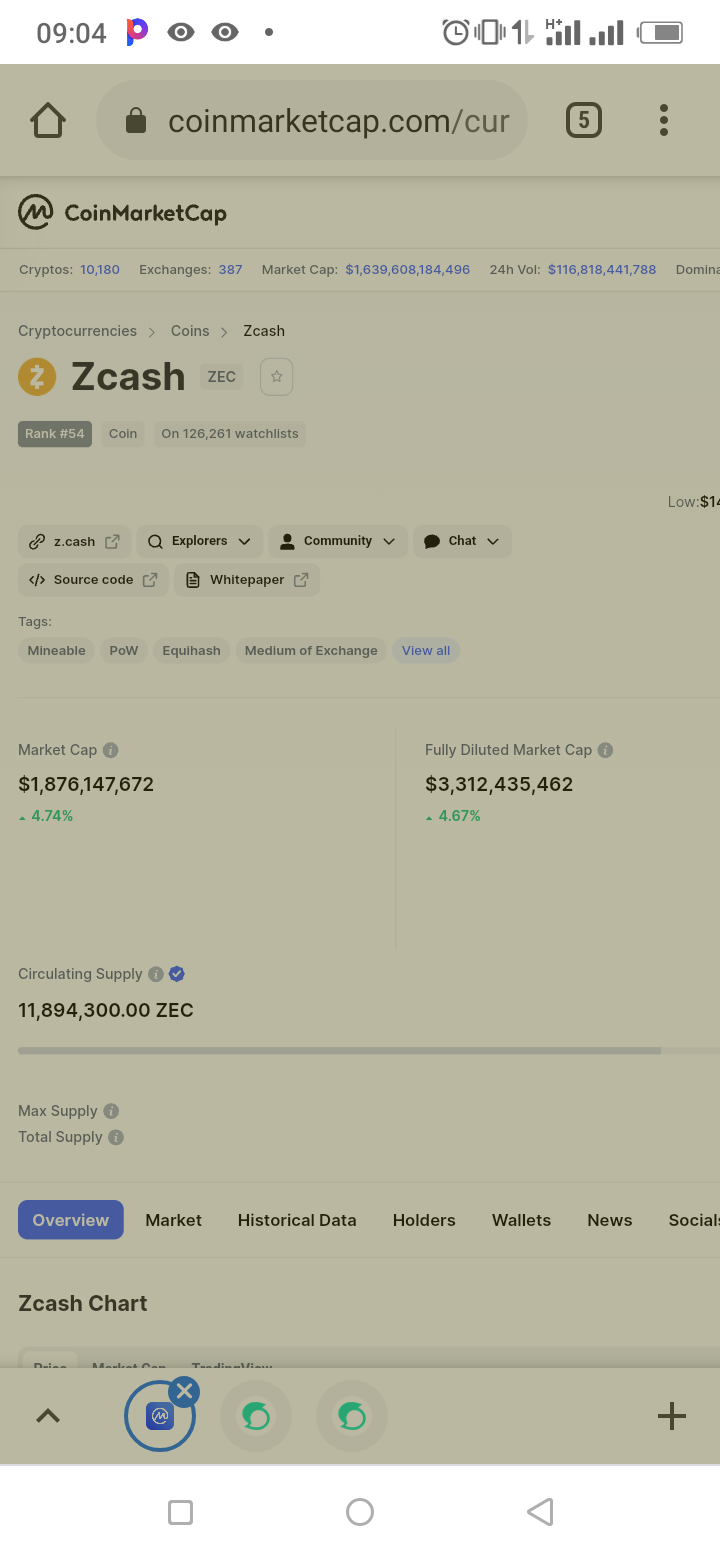Tap the battery status icon
This screenshot has height=1560, width=720.
661,32
